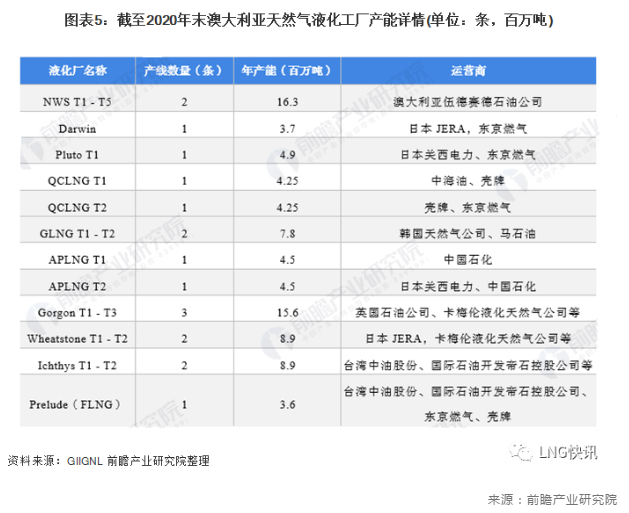
Task: Click the operator cell reading only 中国石化
Action: pyautogui.click(x=468, y=260)
